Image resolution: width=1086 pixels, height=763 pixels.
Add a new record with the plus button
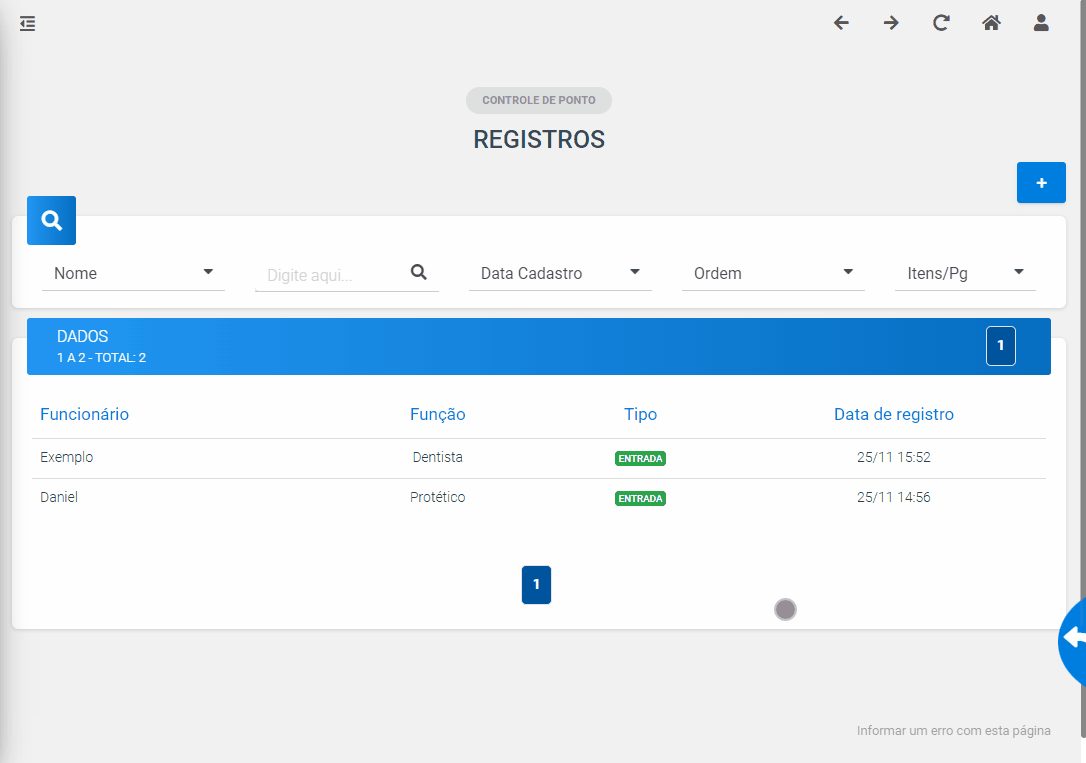point(1041,183)
